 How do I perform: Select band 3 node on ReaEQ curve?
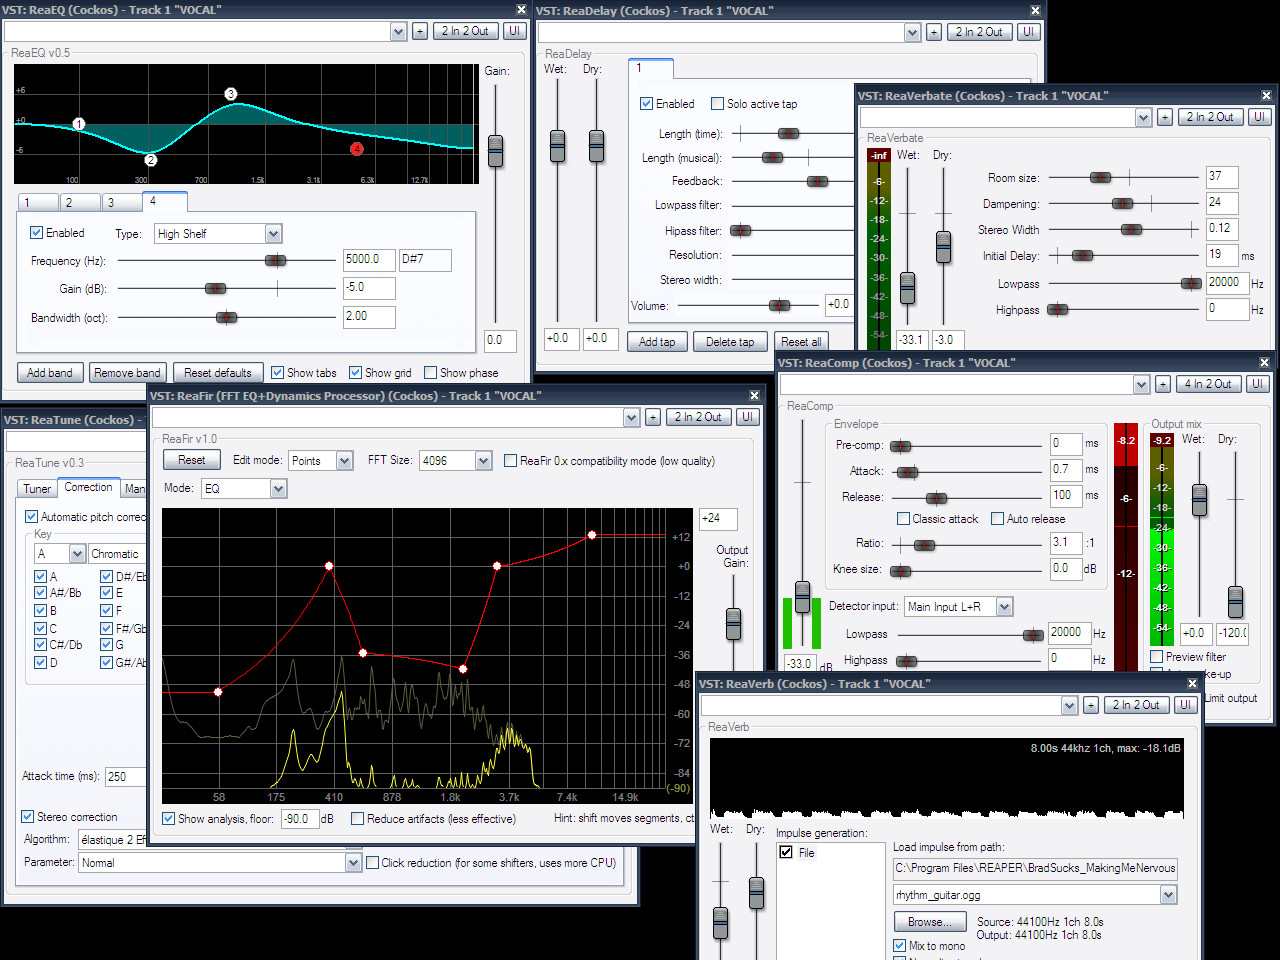pyautogui.click(x=231, y=94)
